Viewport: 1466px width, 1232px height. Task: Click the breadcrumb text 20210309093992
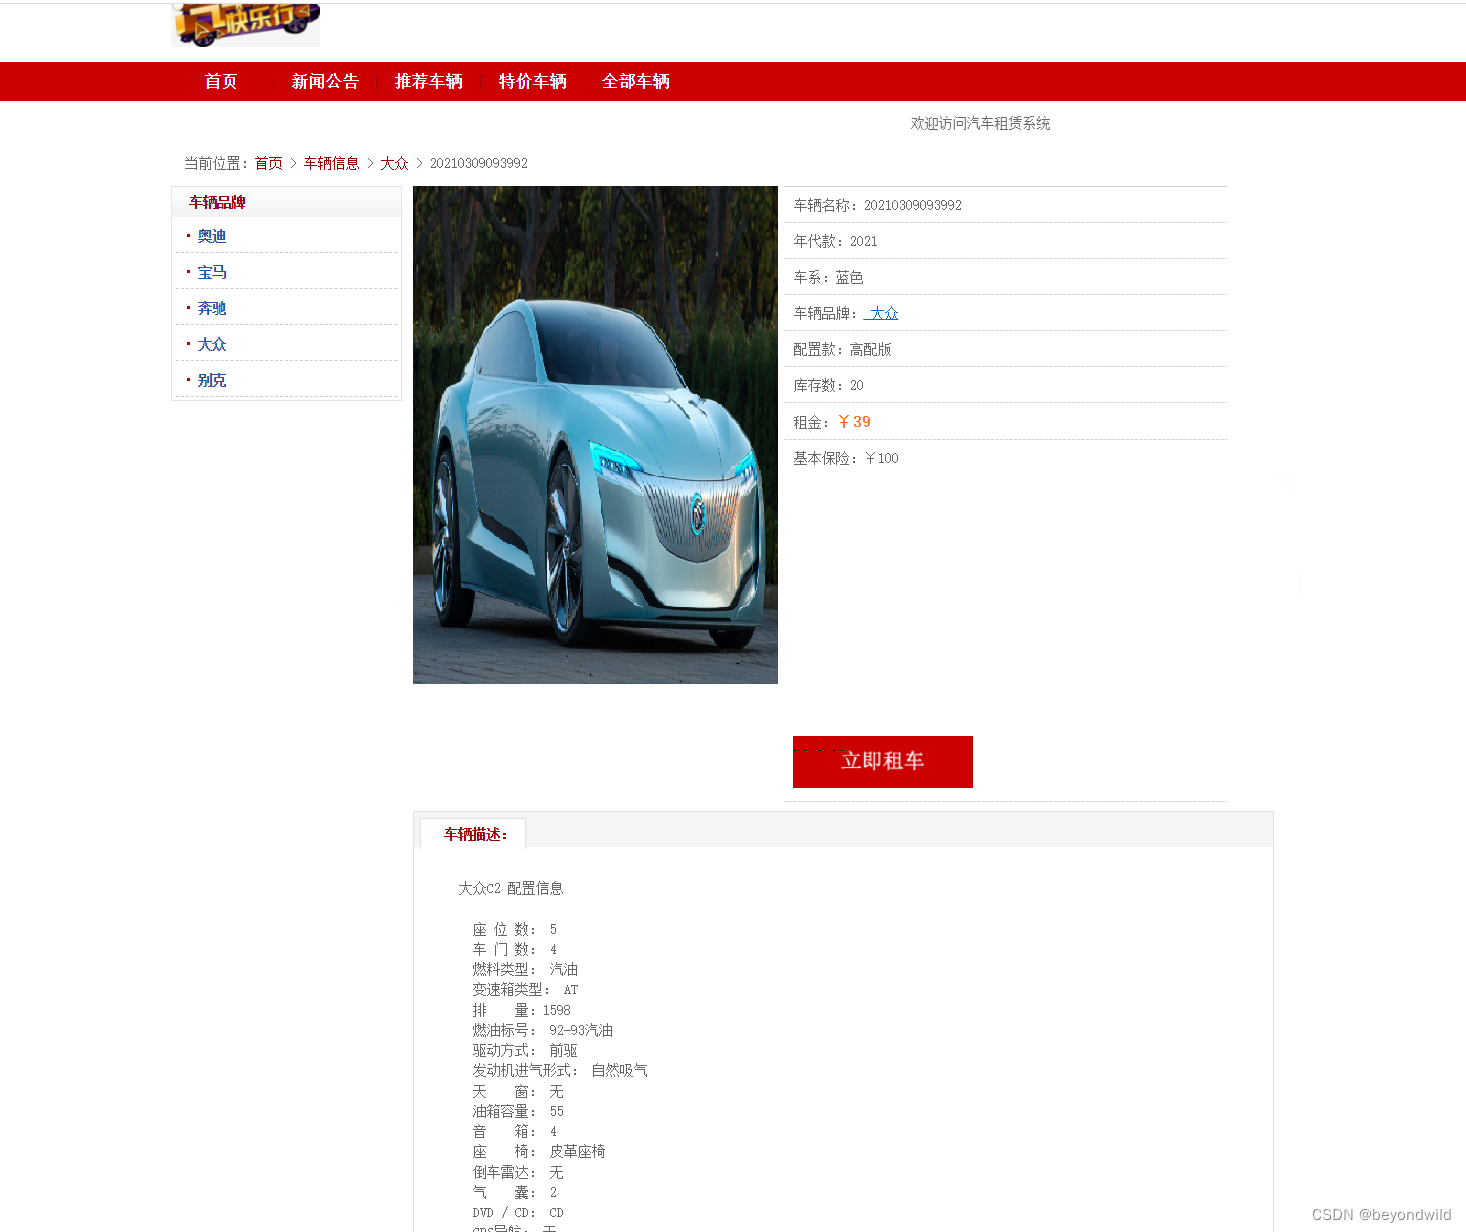pyautogui.click(x=479, y=163)
